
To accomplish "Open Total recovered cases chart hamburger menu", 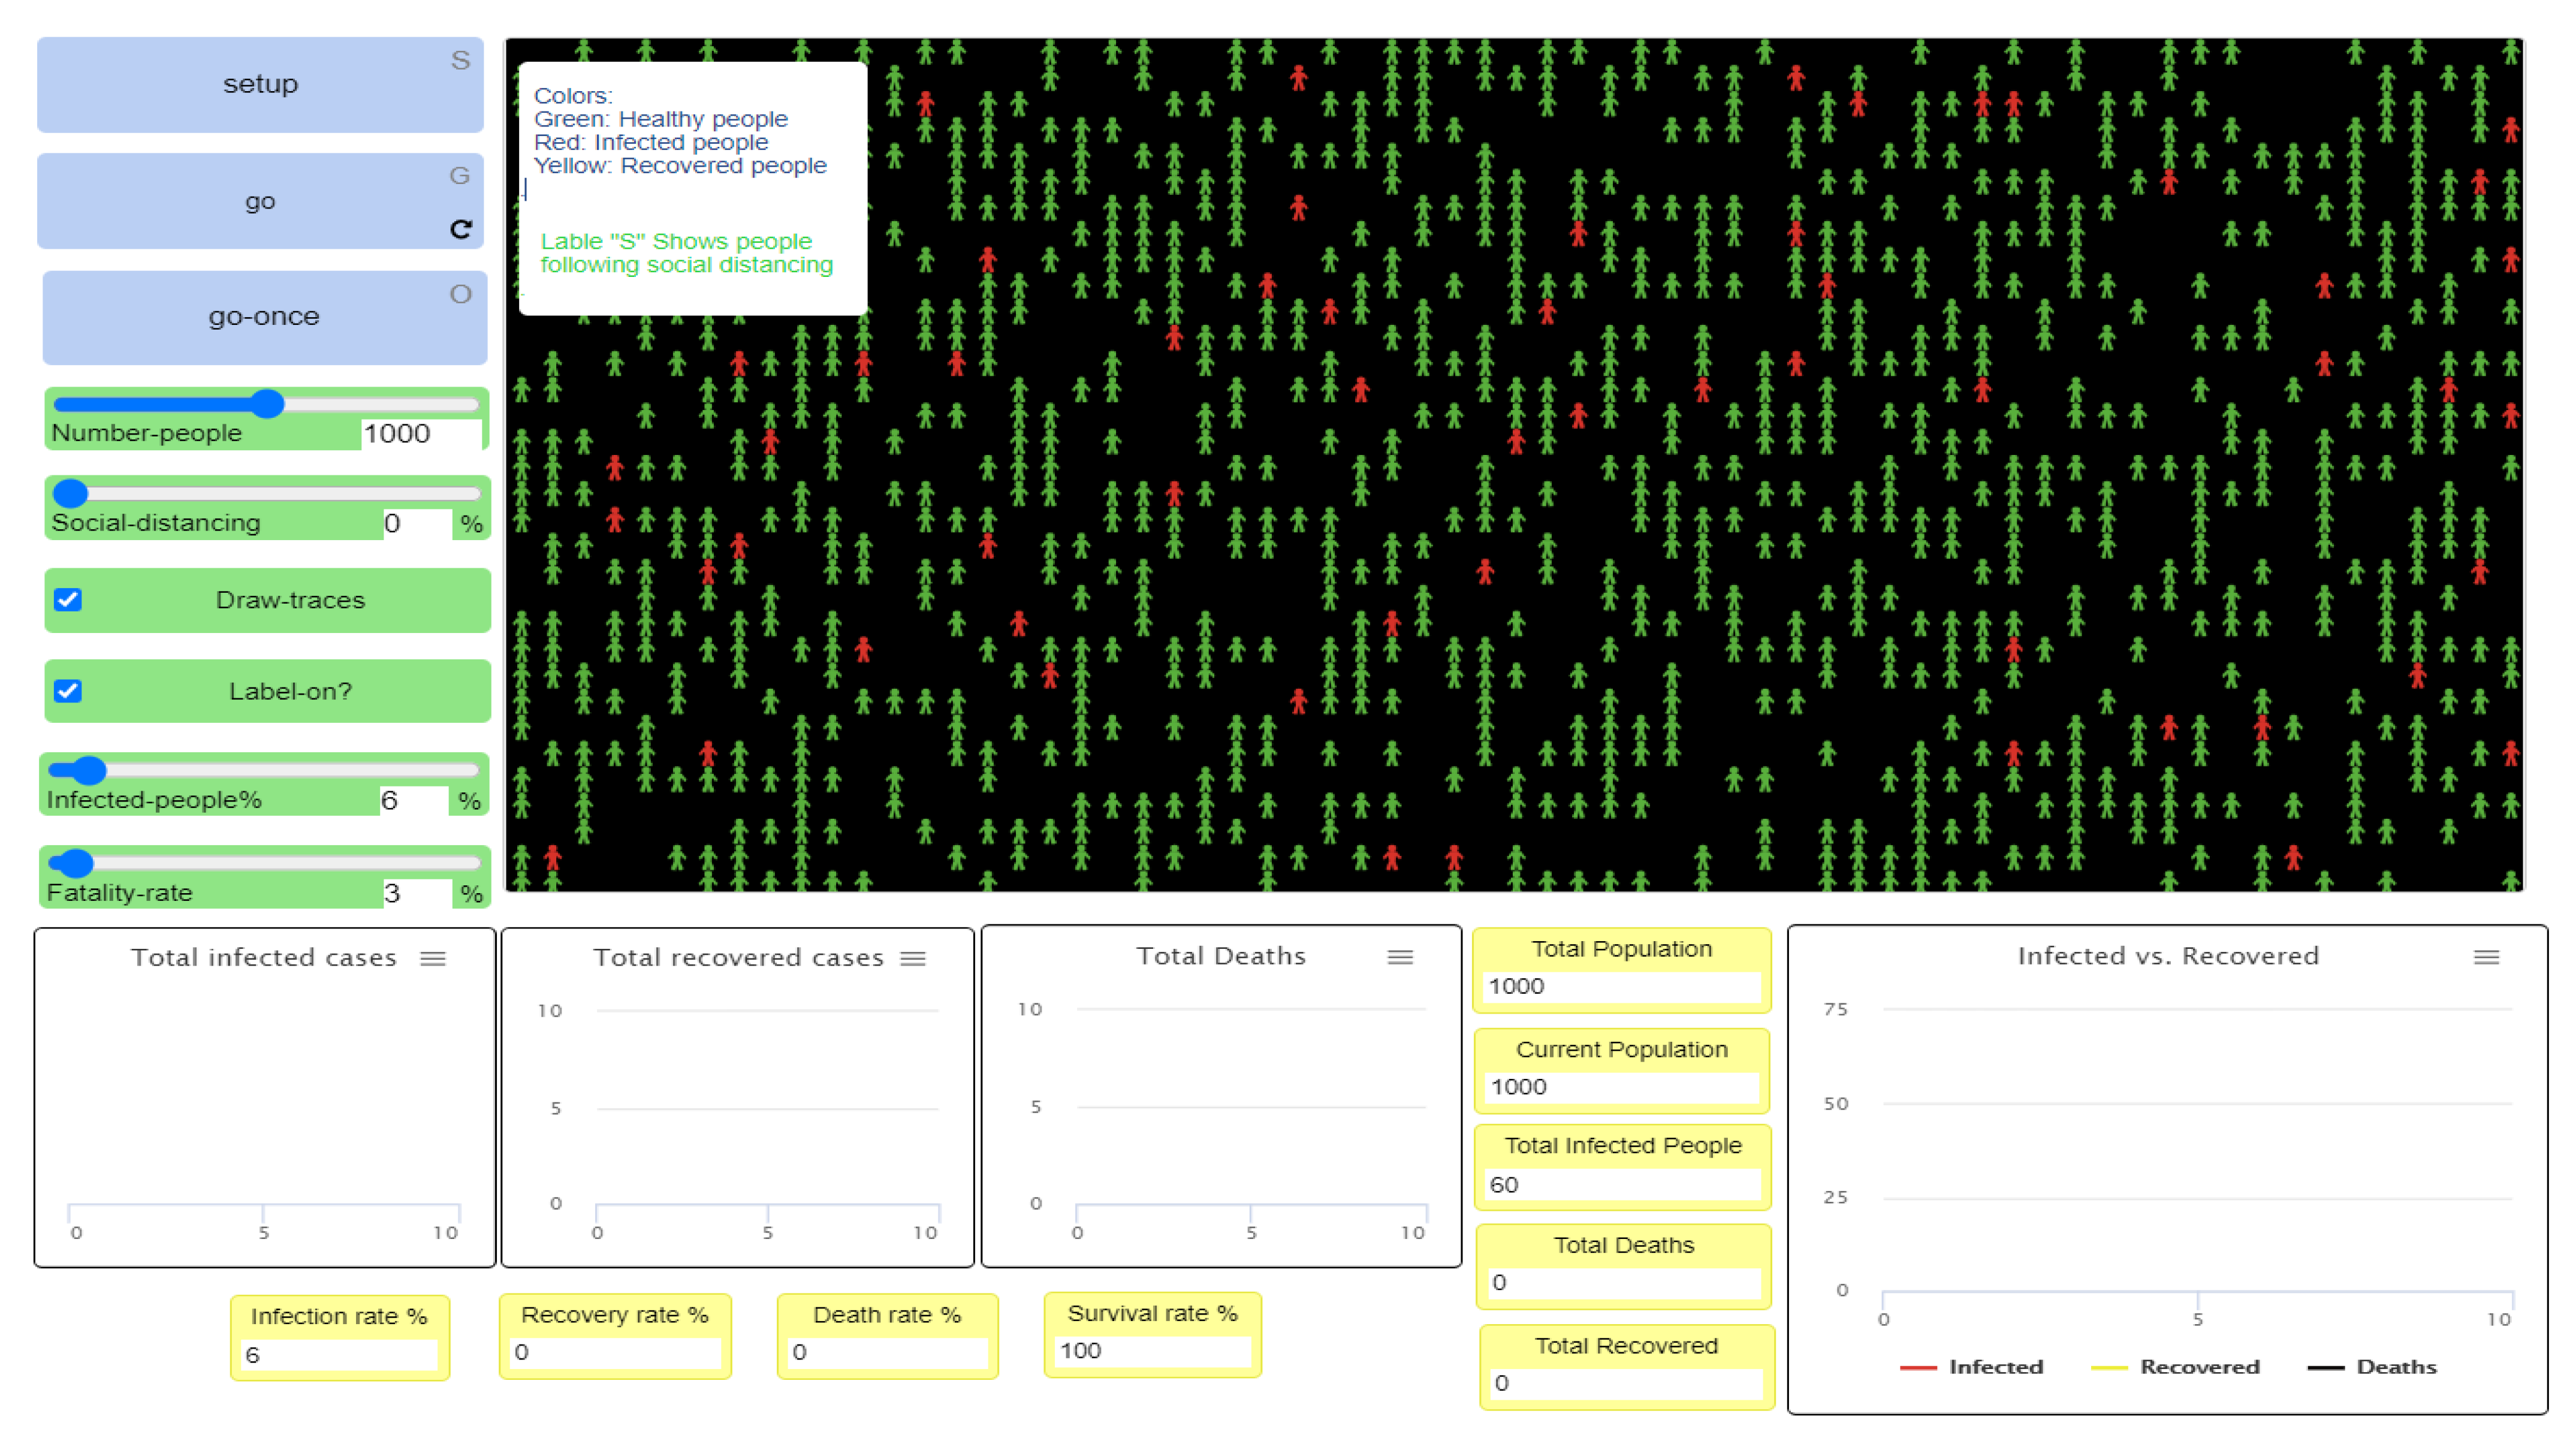I will click(912, 958).
